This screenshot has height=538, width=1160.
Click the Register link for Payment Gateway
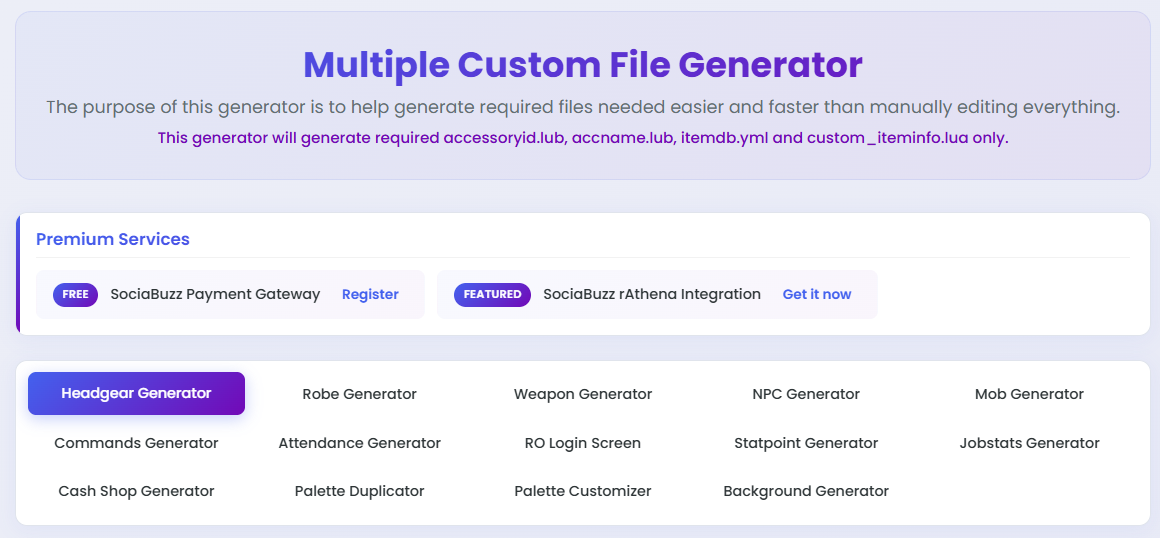(370, 295)
